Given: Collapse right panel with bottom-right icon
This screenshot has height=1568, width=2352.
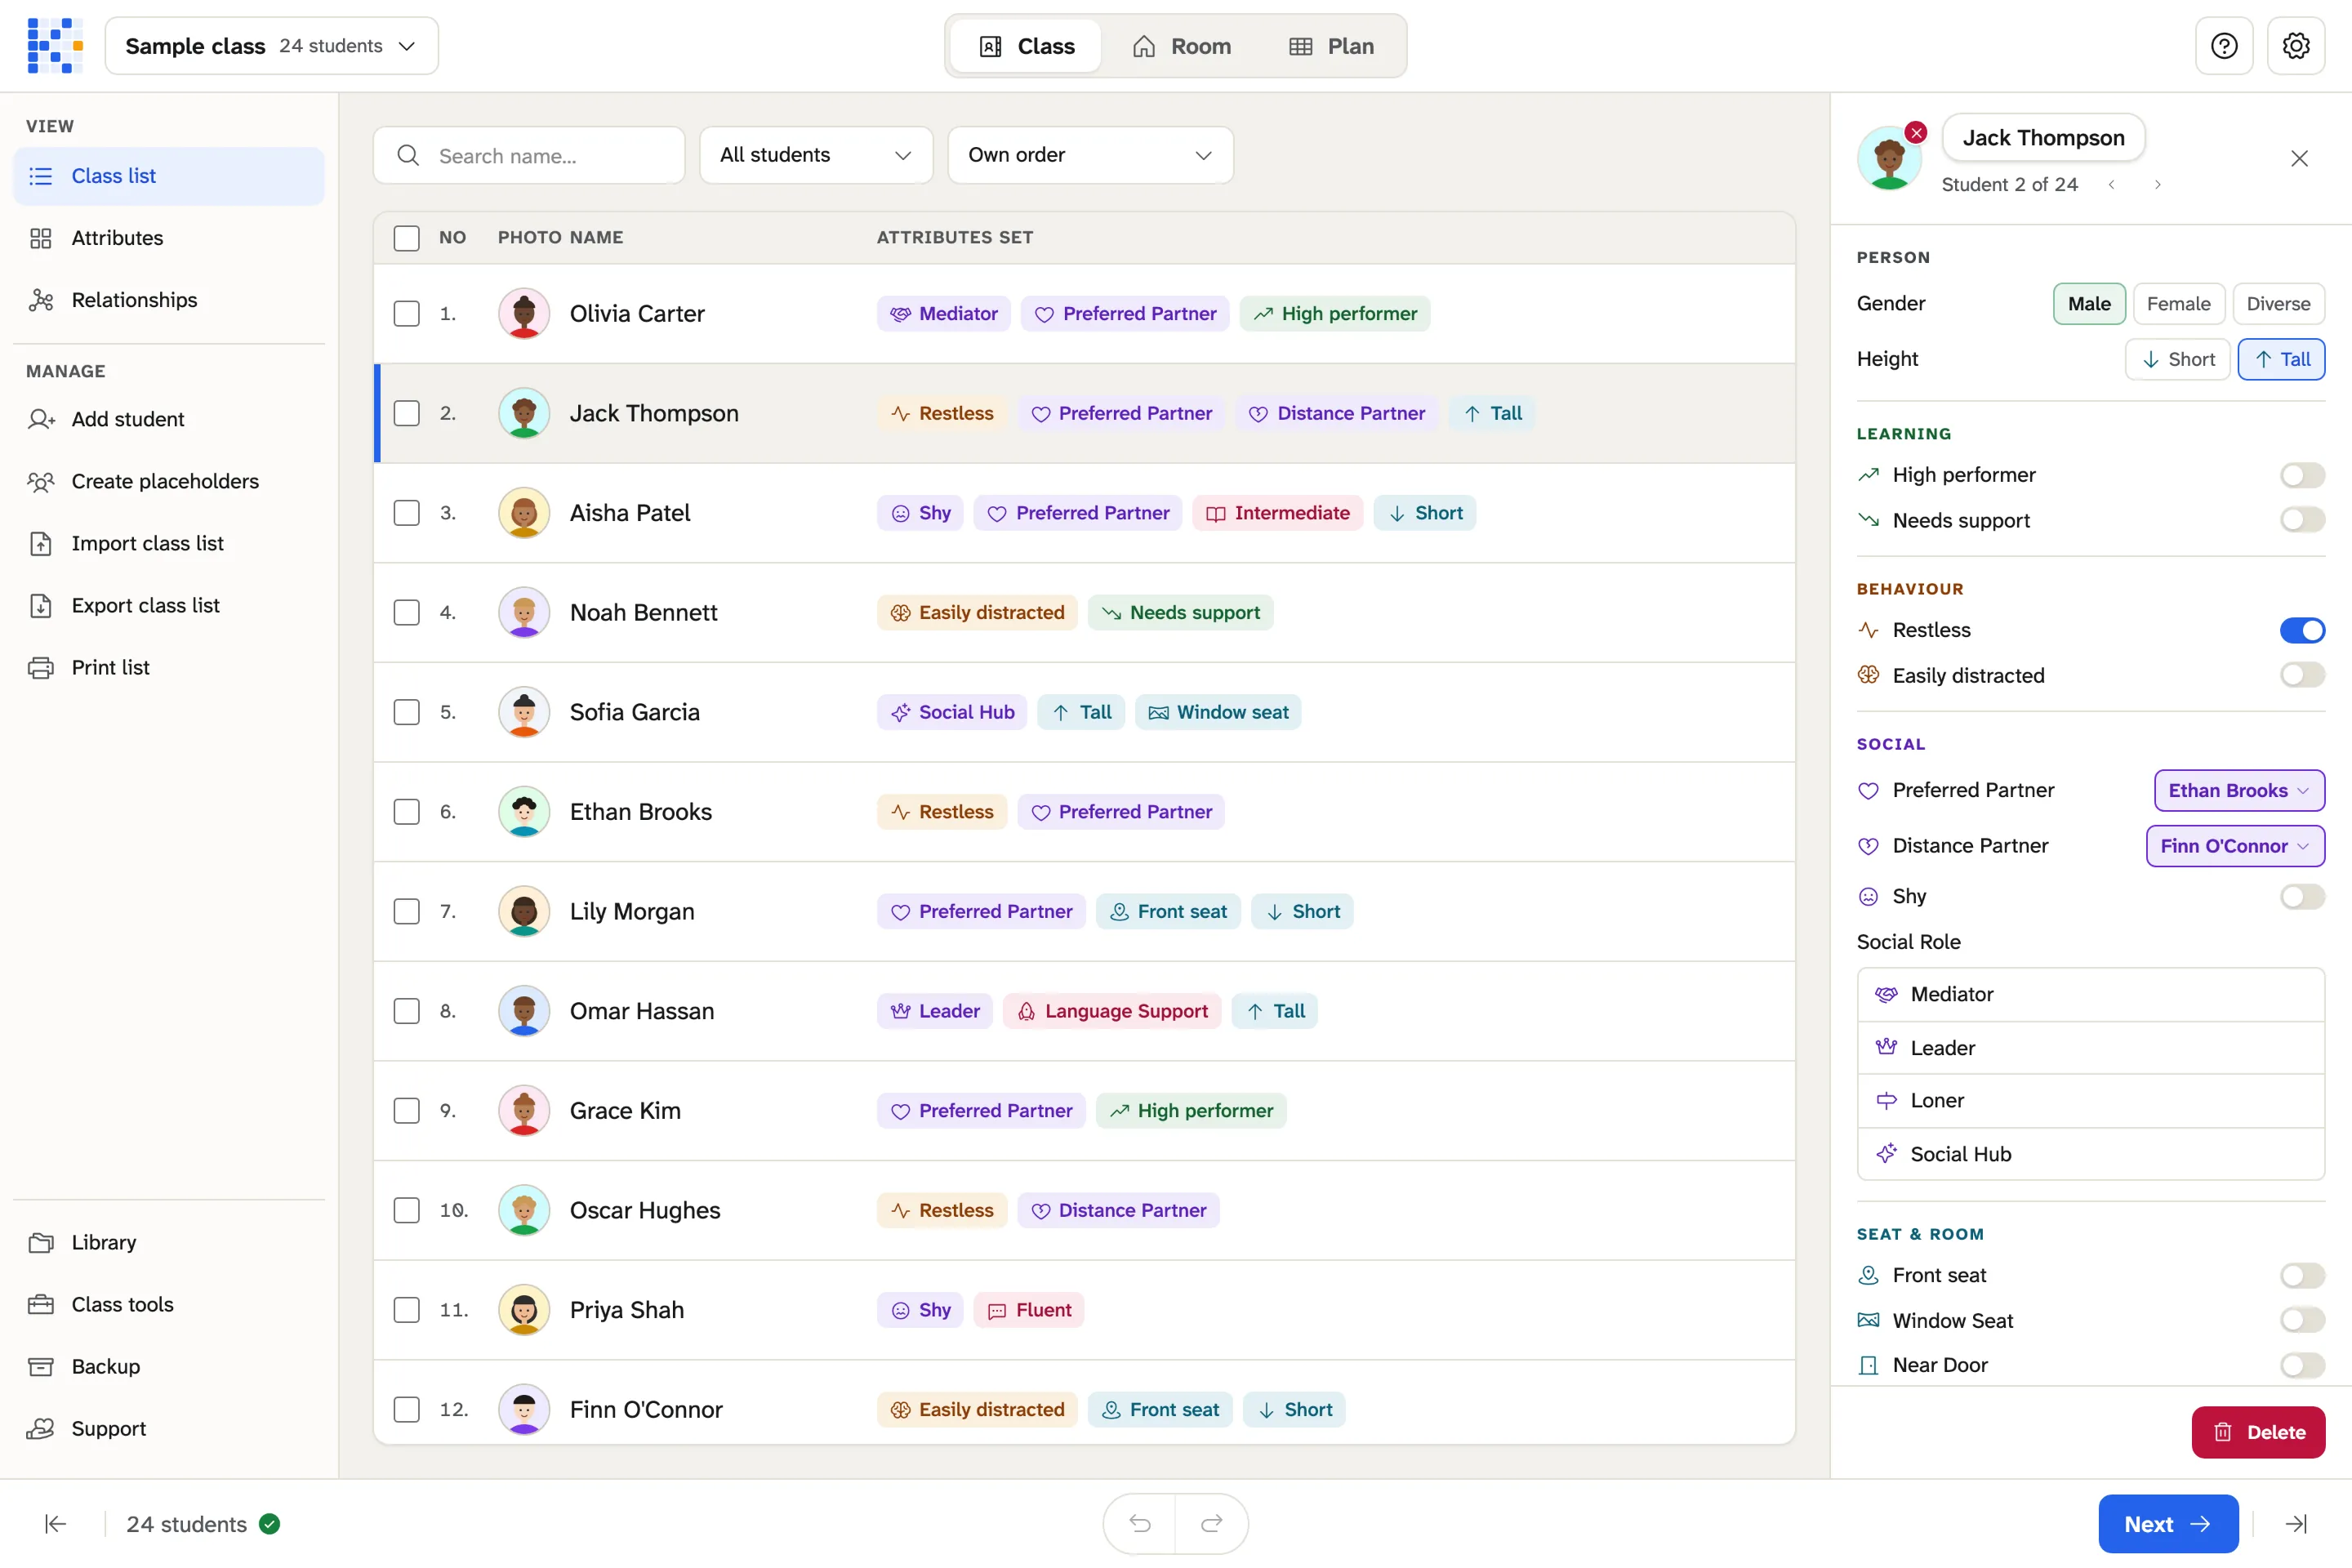Looking at the screenshot, I should click(2296, 1523).
